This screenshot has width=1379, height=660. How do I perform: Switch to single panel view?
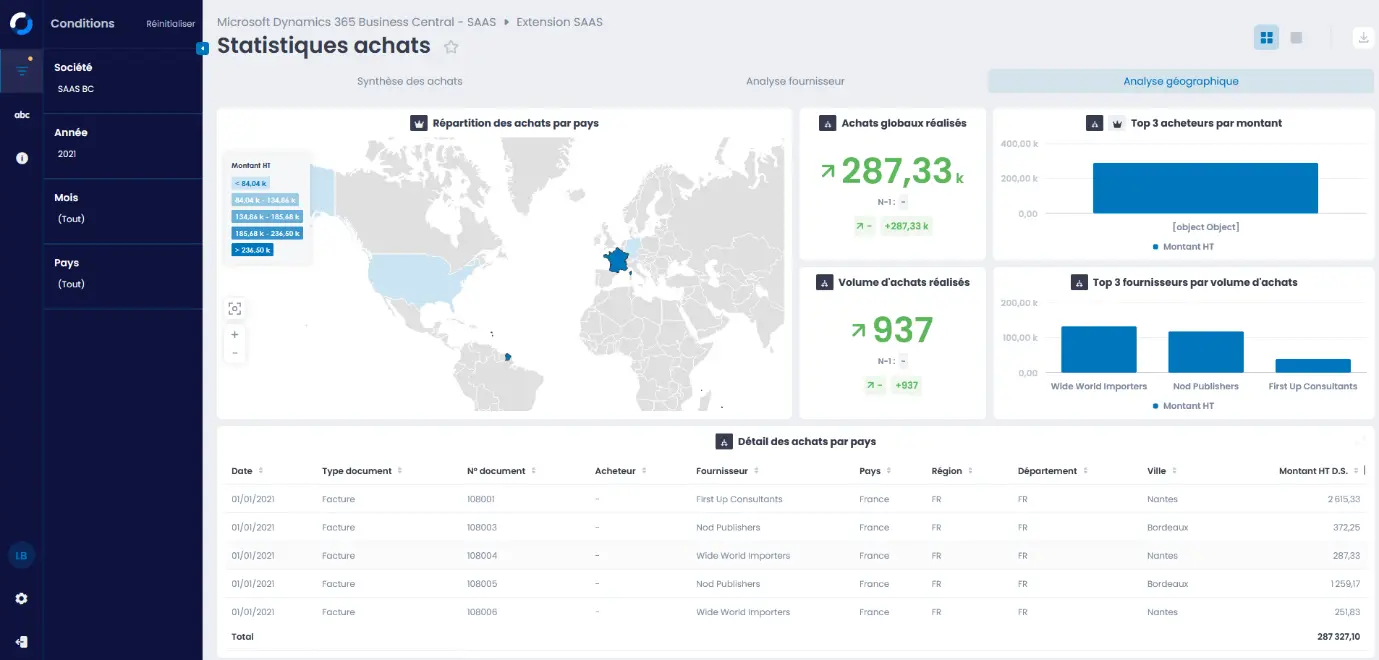(1296, 38)
